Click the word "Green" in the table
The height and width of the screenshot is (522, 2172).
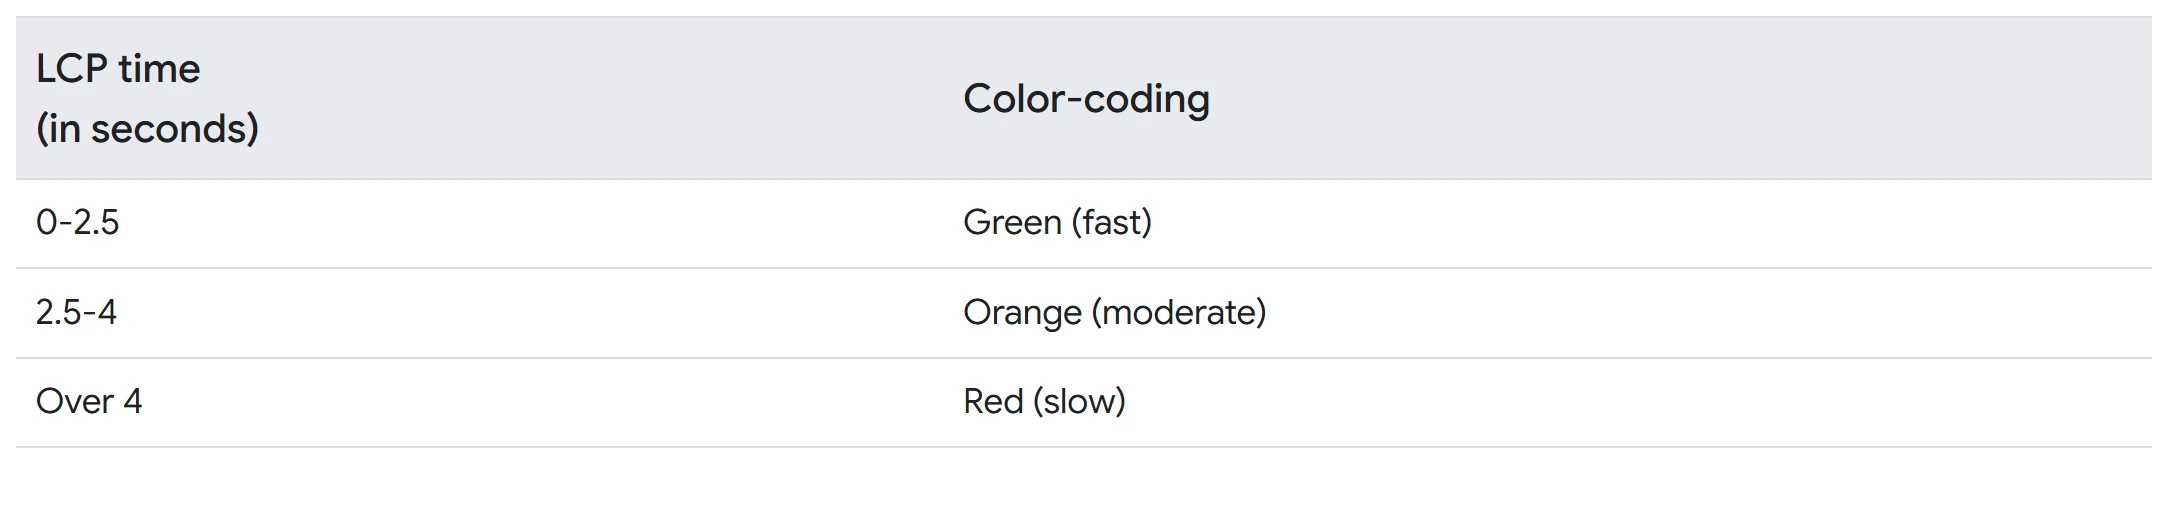click(x=1012, y=222)
